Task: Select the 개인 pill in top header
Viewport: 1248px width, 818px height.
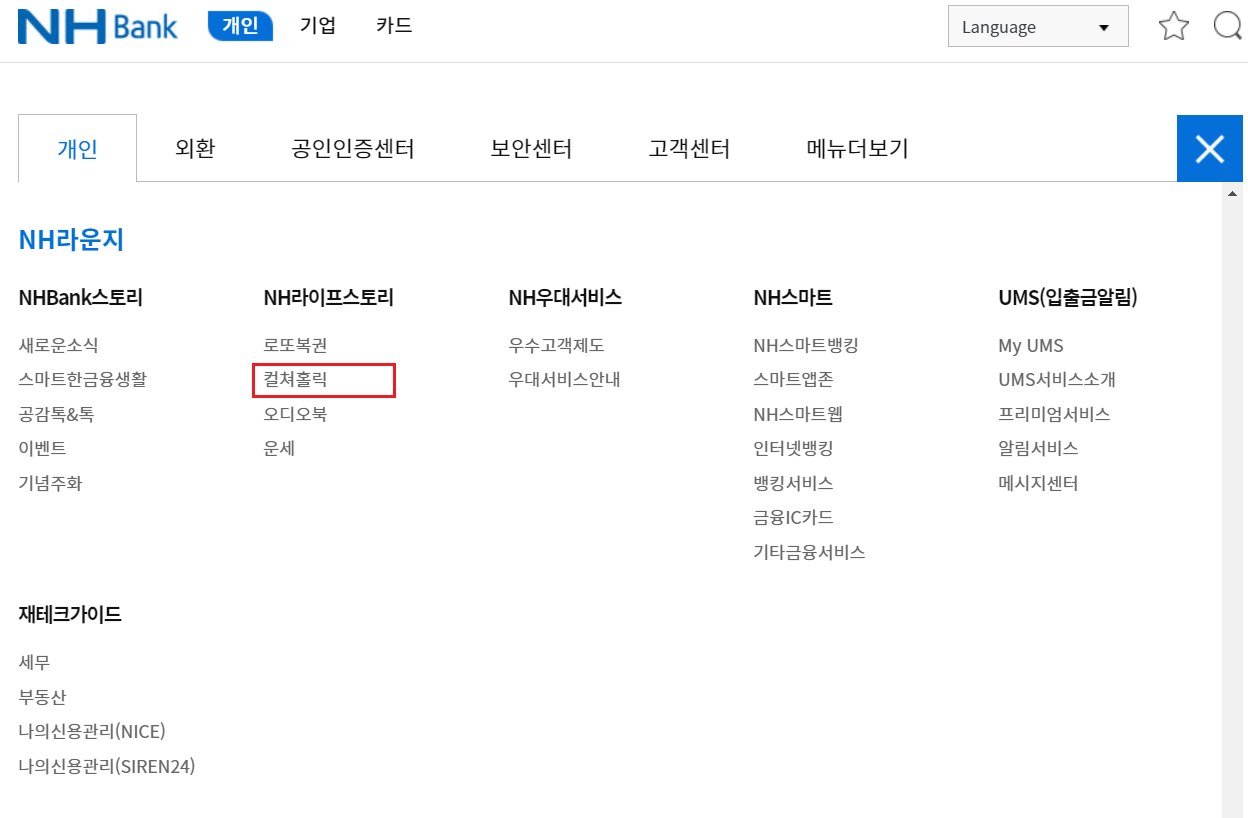Action: click(240, 25)
